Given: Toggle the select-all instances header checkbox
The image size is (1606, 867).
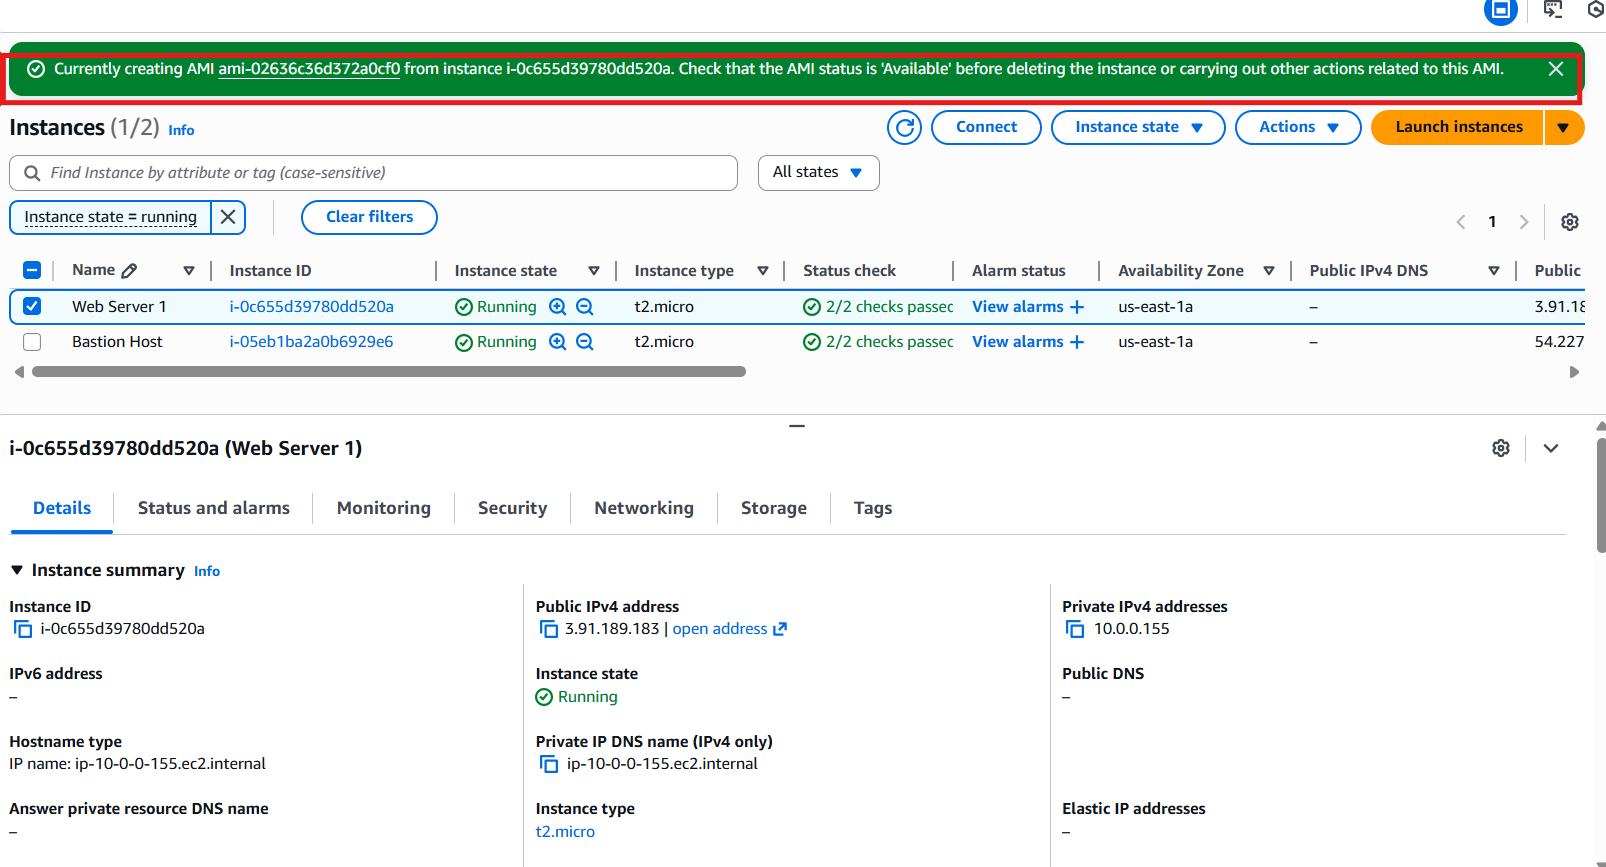Looking at the screenshot, I should [32, 271].
